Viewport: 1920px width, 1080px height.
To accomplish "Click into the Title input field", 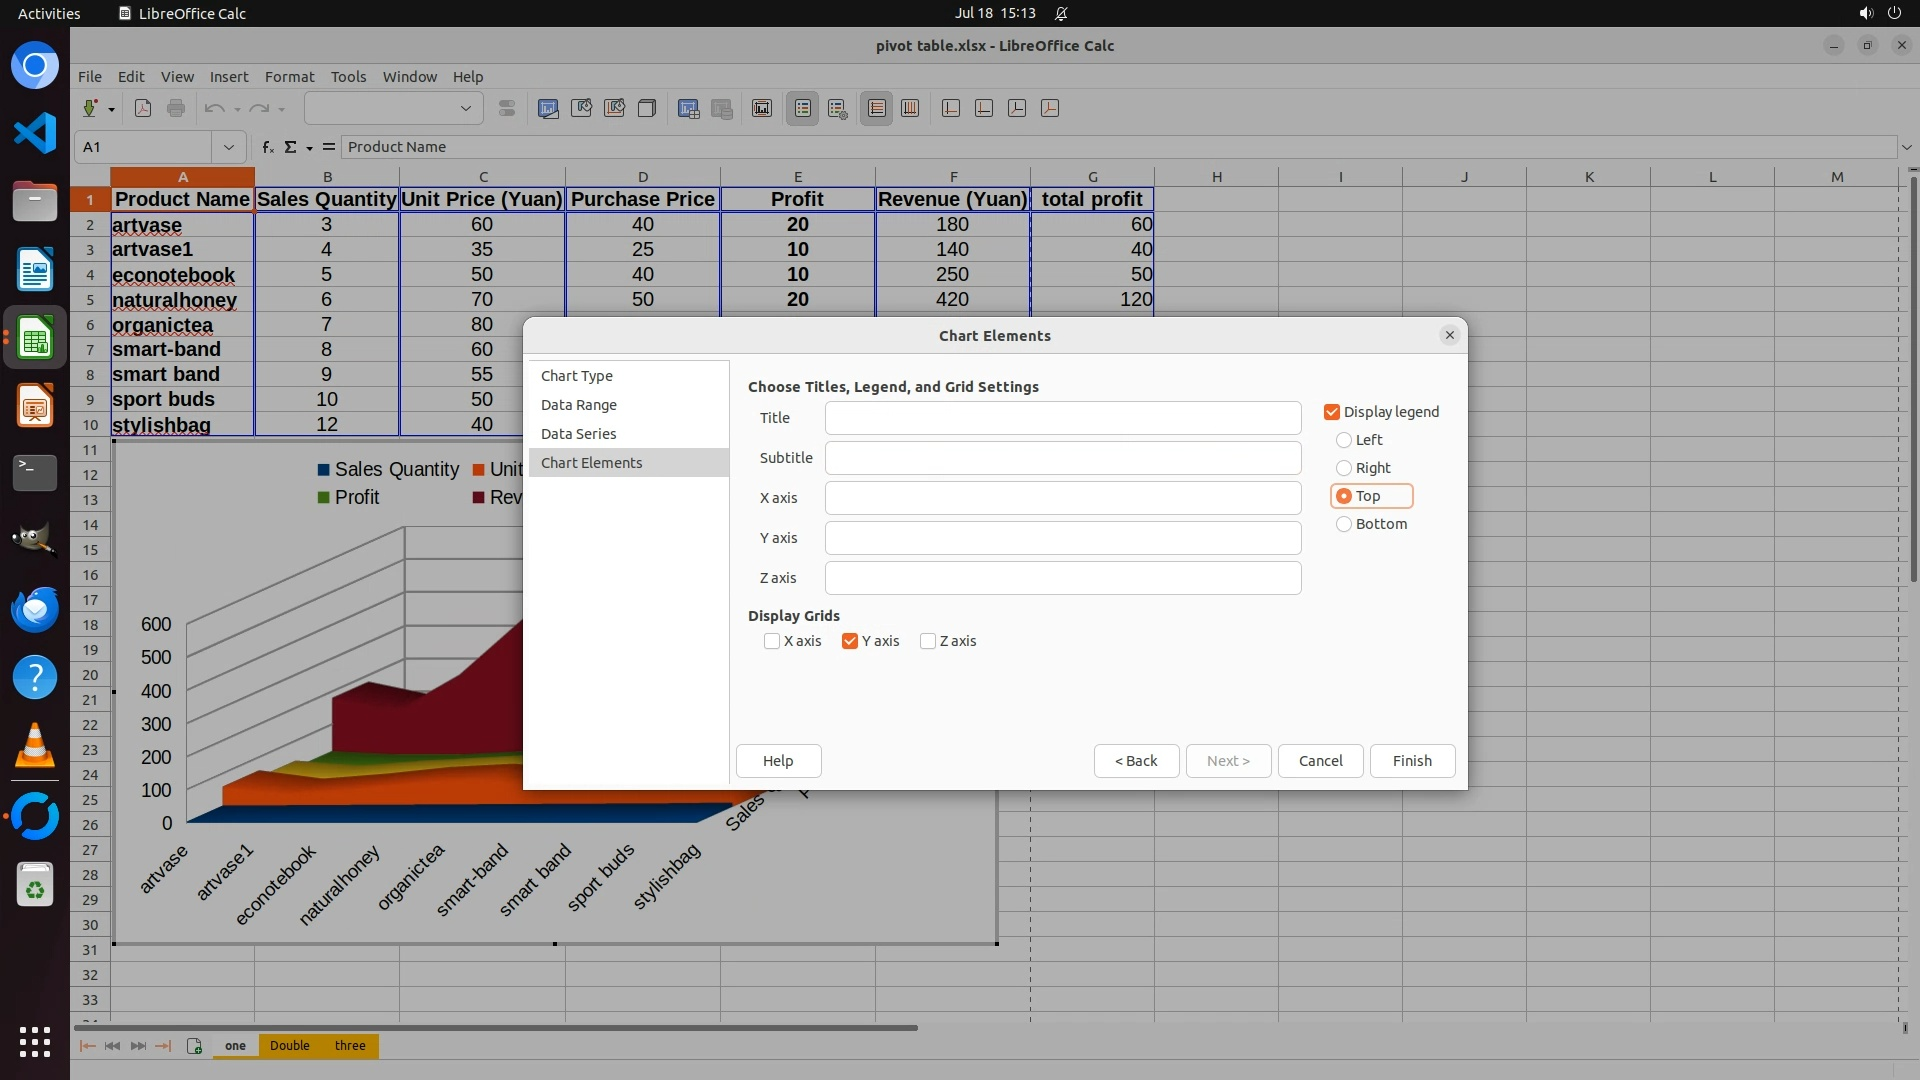I will (x=1062, y=418).
